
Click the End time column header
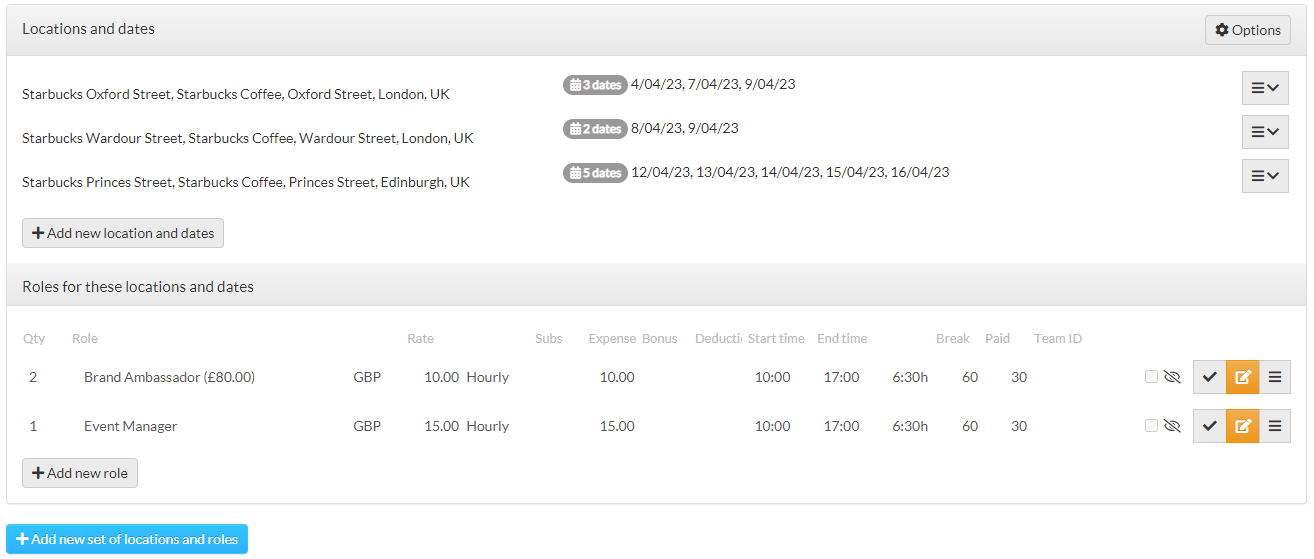coord(842,339)
